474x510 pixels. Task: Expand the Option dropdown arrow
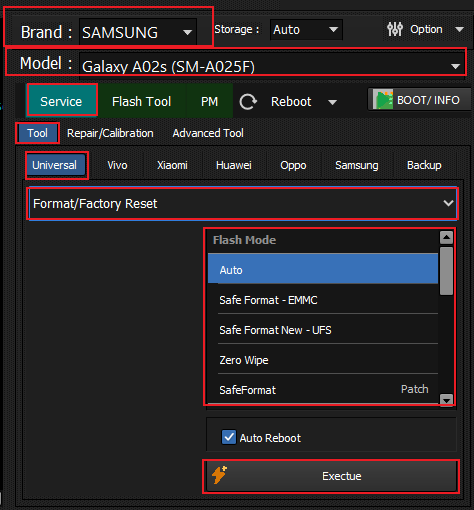460,30
